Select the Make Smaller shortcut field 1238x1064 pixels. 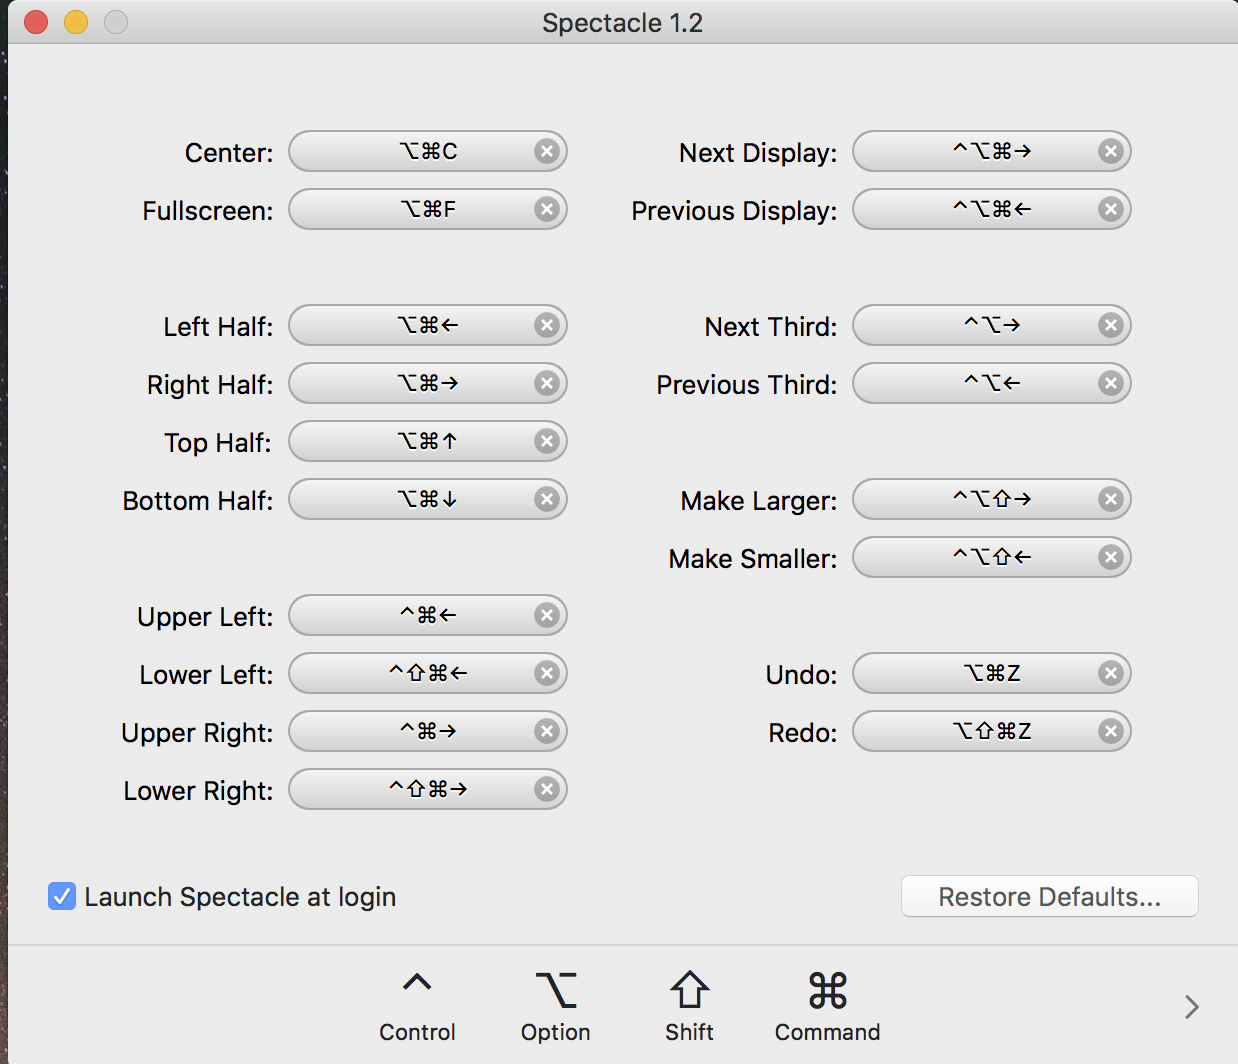pos(985,557)
